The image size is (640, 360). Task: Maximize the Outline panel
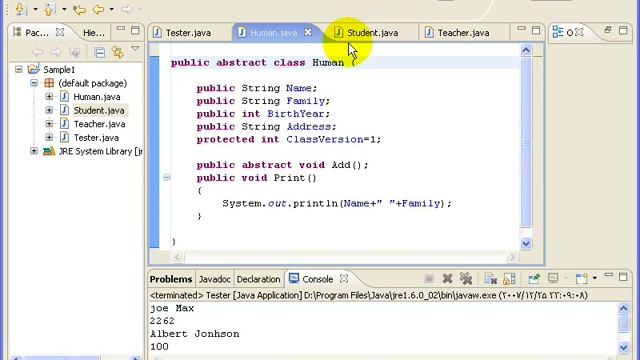pos(623,31)
